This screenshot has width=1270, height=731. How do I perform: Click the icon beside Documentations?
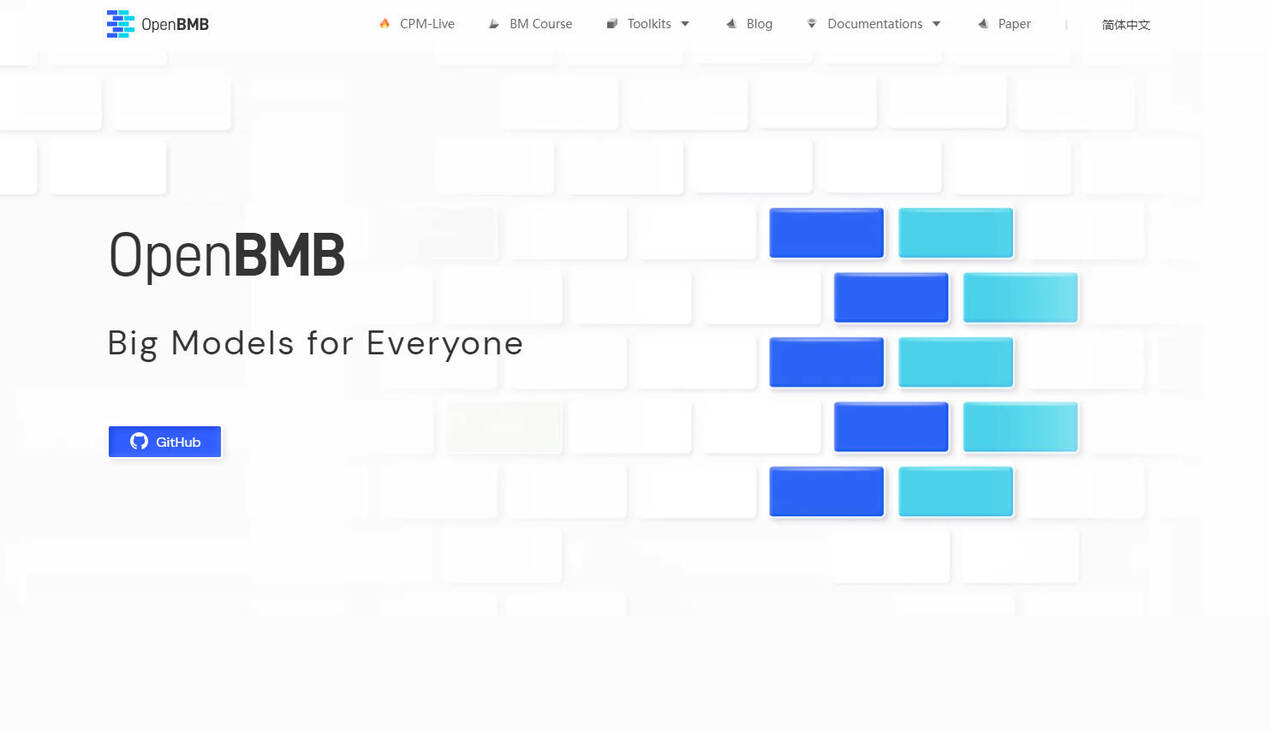(x=812, y=24)
